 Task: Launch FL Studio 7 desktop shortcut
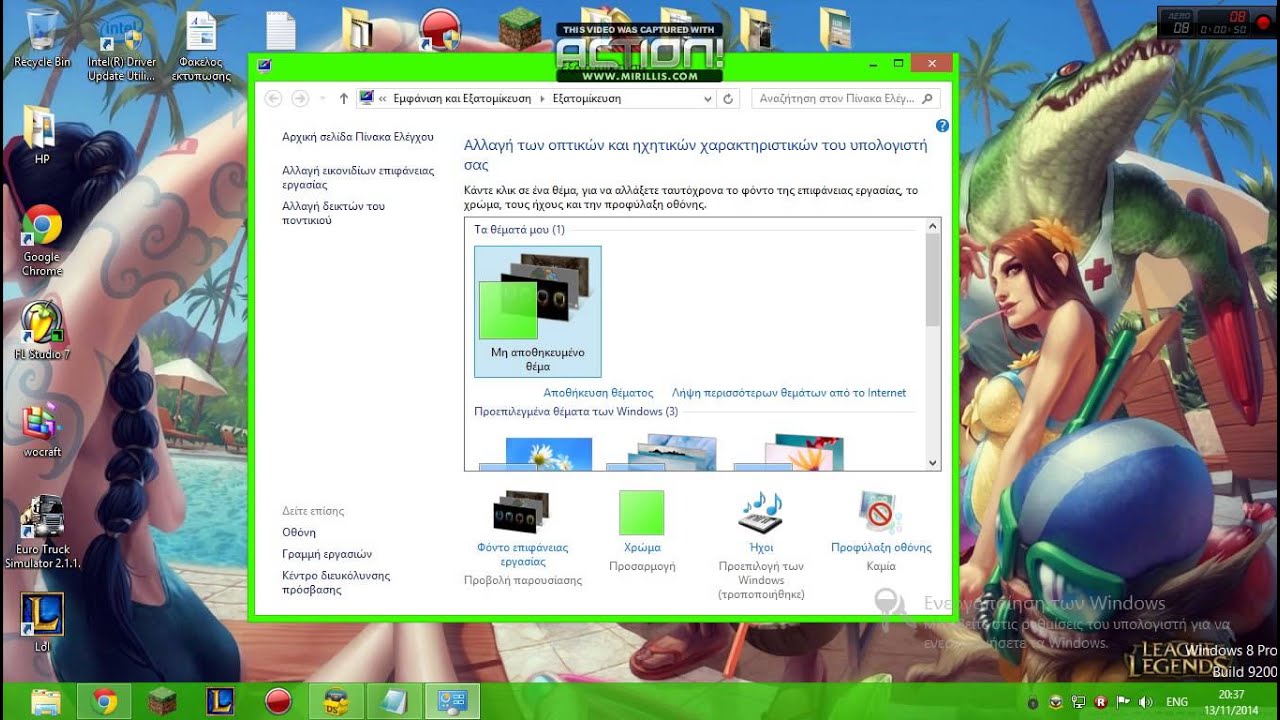[x=42, y=330]
